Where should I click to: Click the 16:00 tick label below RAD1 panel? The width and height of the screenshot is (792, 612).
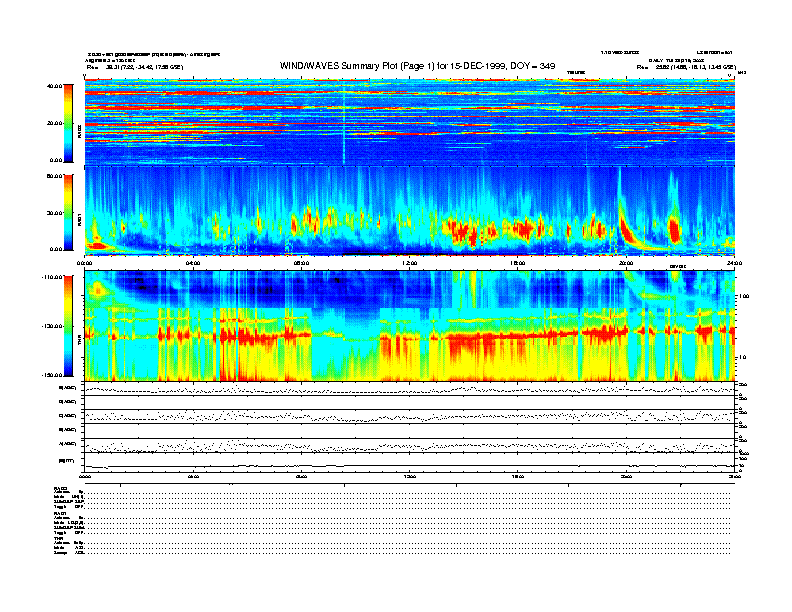pyautogui.click(x=518, y=263)
